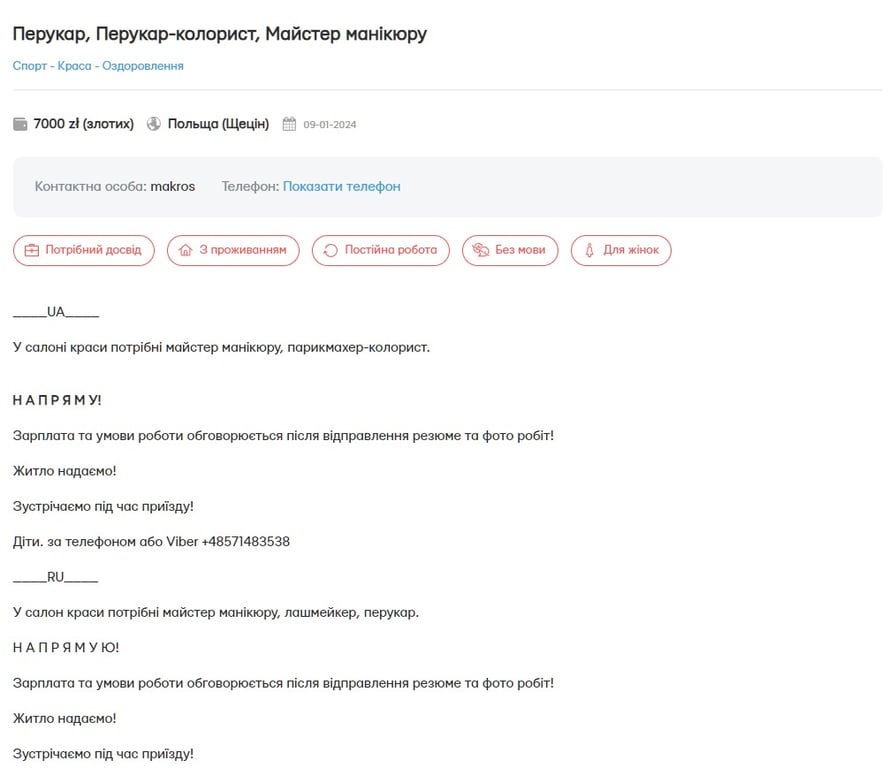Click the briefcase icon in the experience tag
The image size is (889, 768).
point(32,250)
